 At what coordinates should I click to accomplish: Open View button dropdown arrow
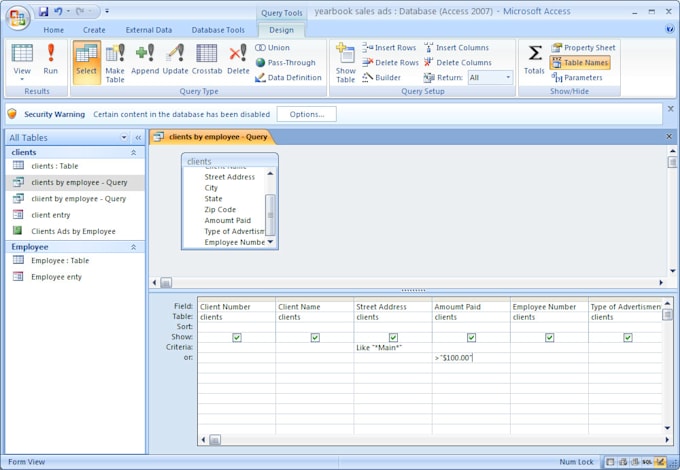[x=22, y=79]
